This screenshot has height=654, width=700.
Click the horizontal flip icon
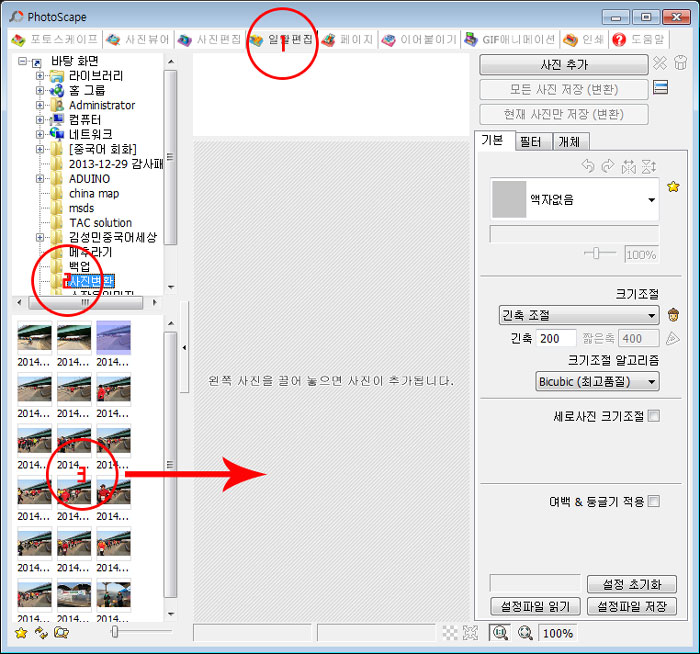click(628, 167)
